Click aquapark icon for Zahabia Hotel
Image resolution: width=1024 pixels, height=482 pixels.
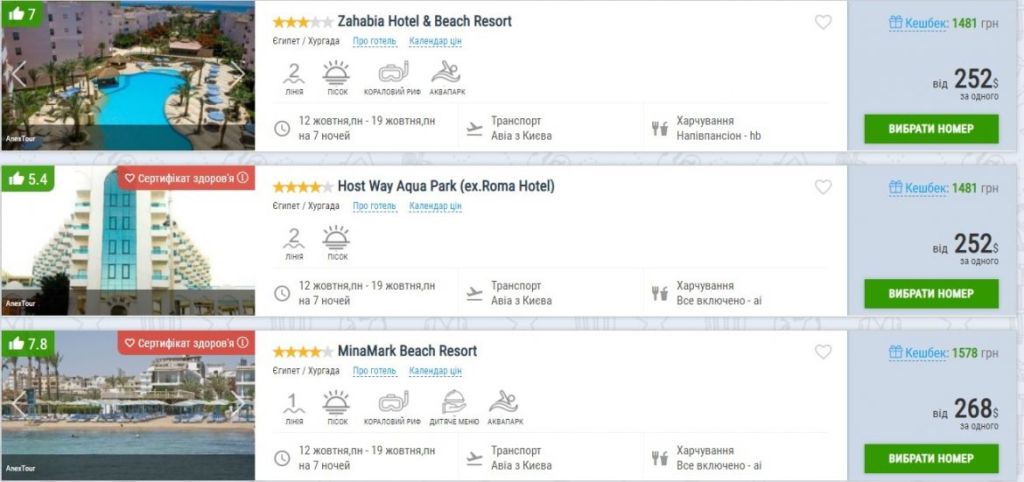tap(446, 76)
